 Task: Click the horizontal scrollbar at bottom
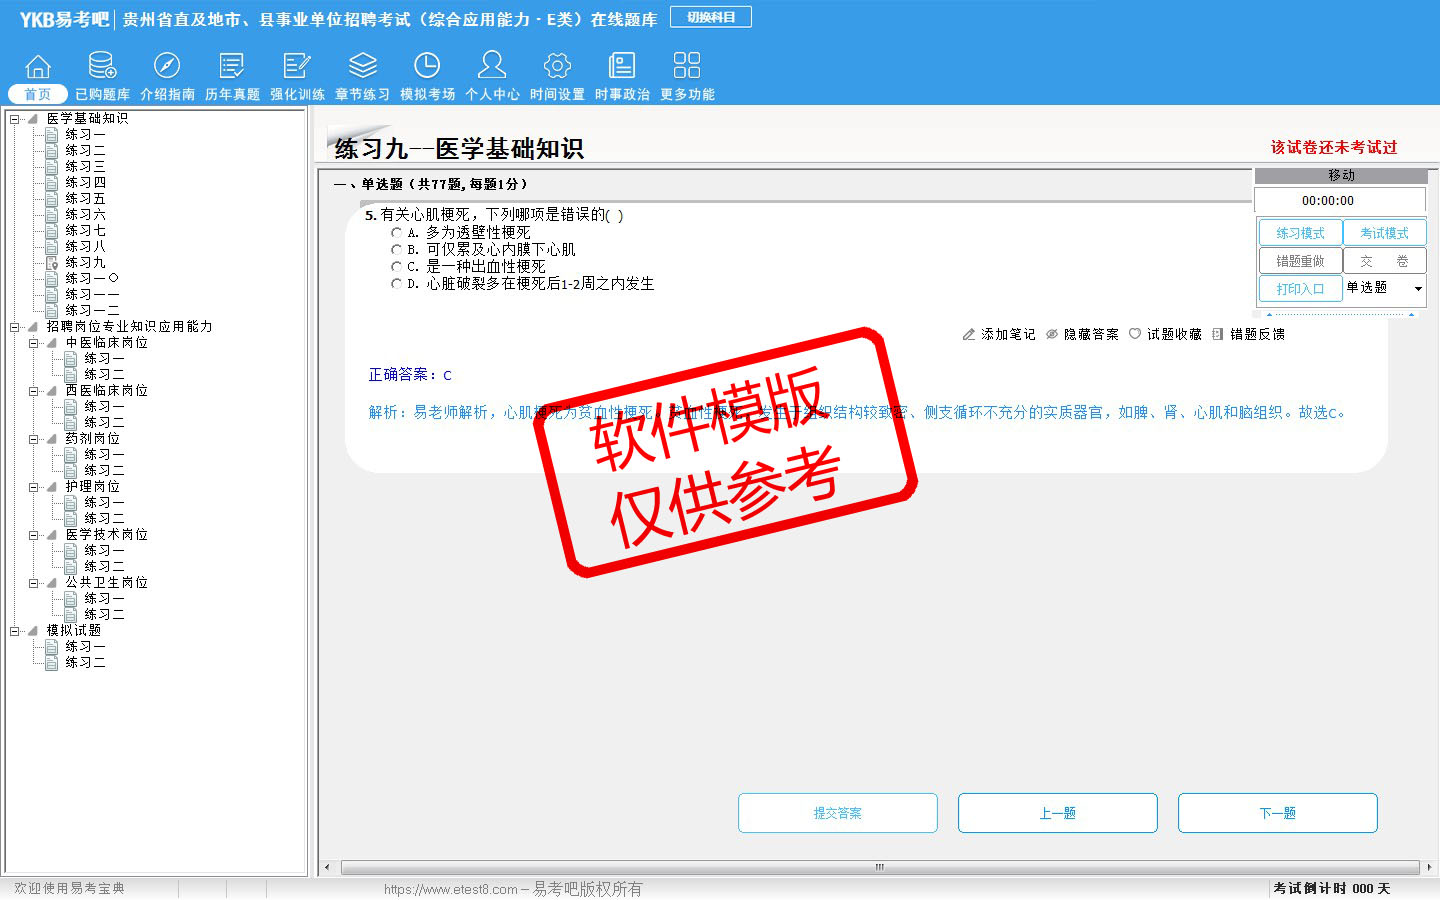click(x=879, y=867)
